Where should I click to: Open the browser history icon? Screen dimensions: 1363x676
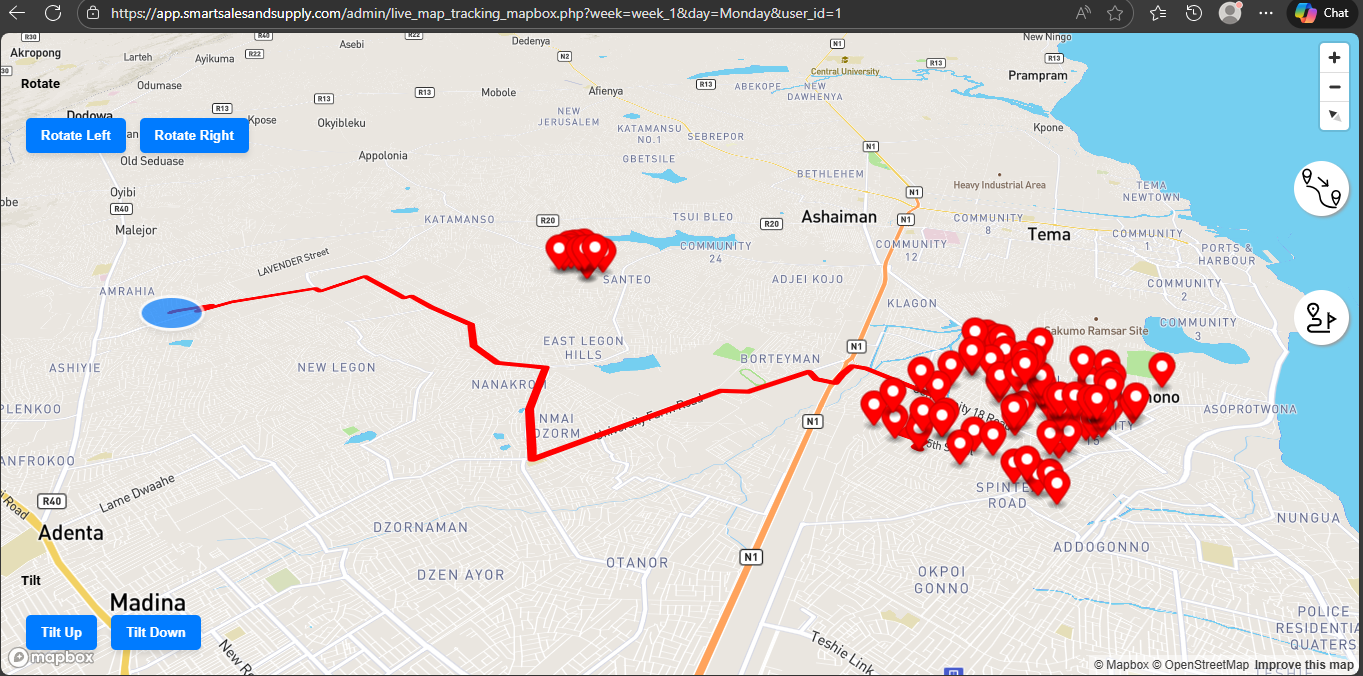pyautogui.click(x=1192, y=13)
